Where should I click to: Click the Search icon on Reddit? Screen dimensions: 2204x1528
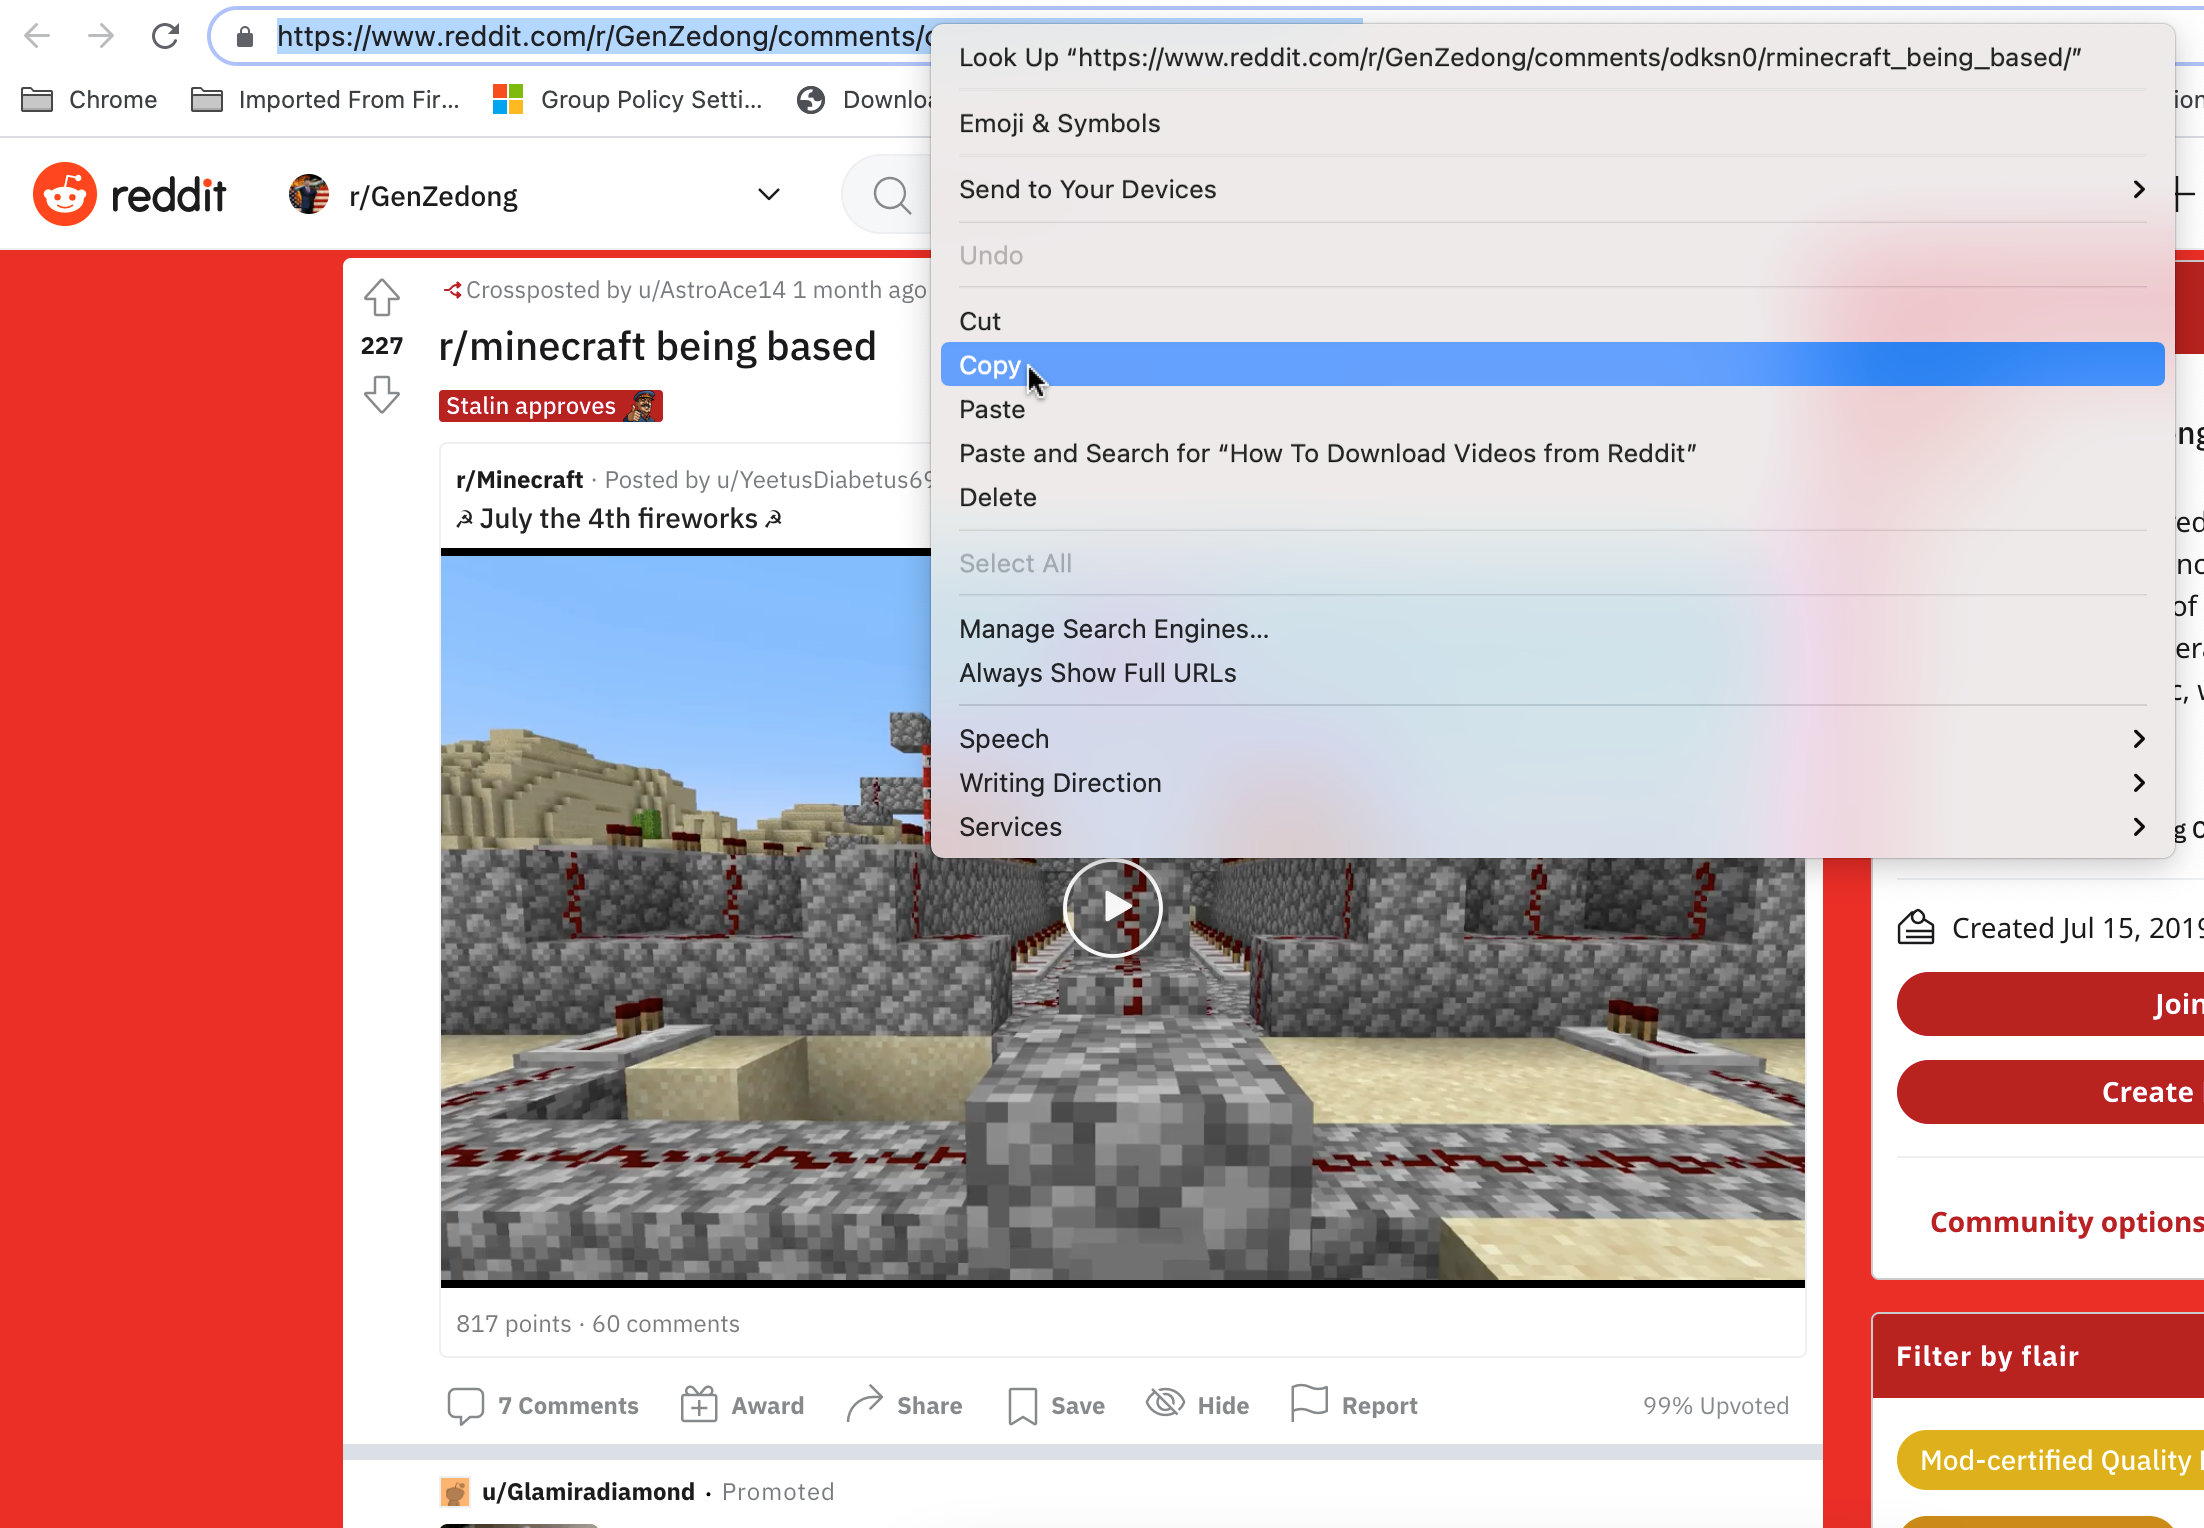pos(893,194)
